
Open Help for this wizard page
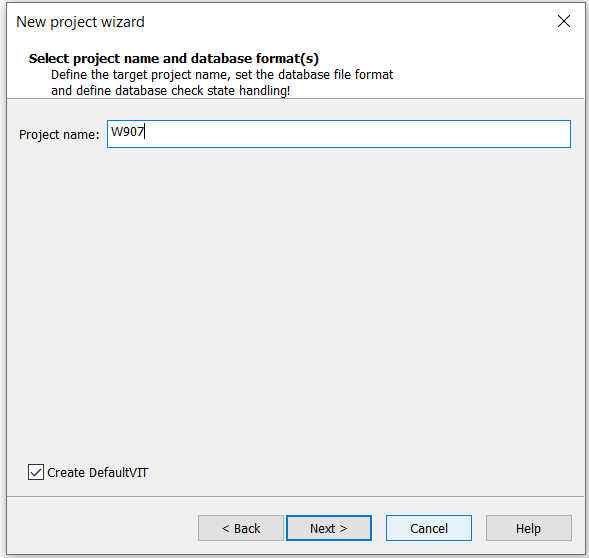point(529,528)
